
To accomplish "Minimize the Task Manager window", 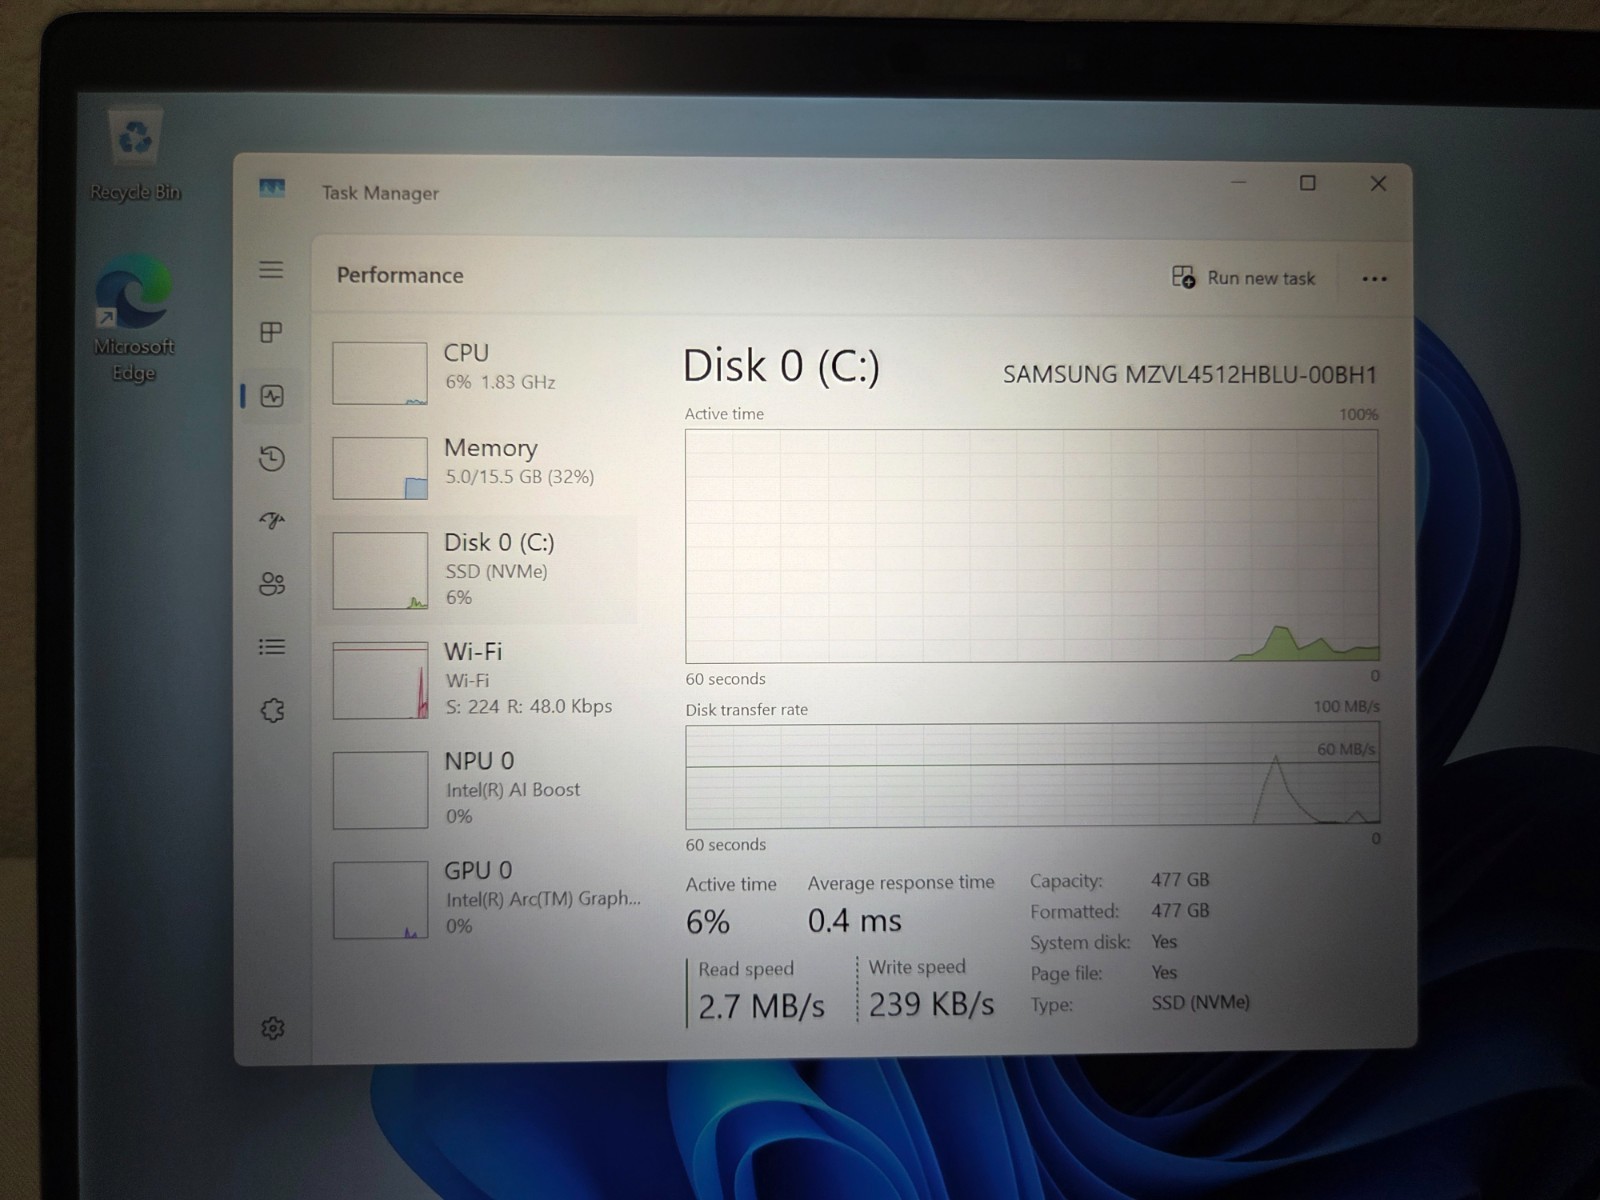I will coord(1238,183).
